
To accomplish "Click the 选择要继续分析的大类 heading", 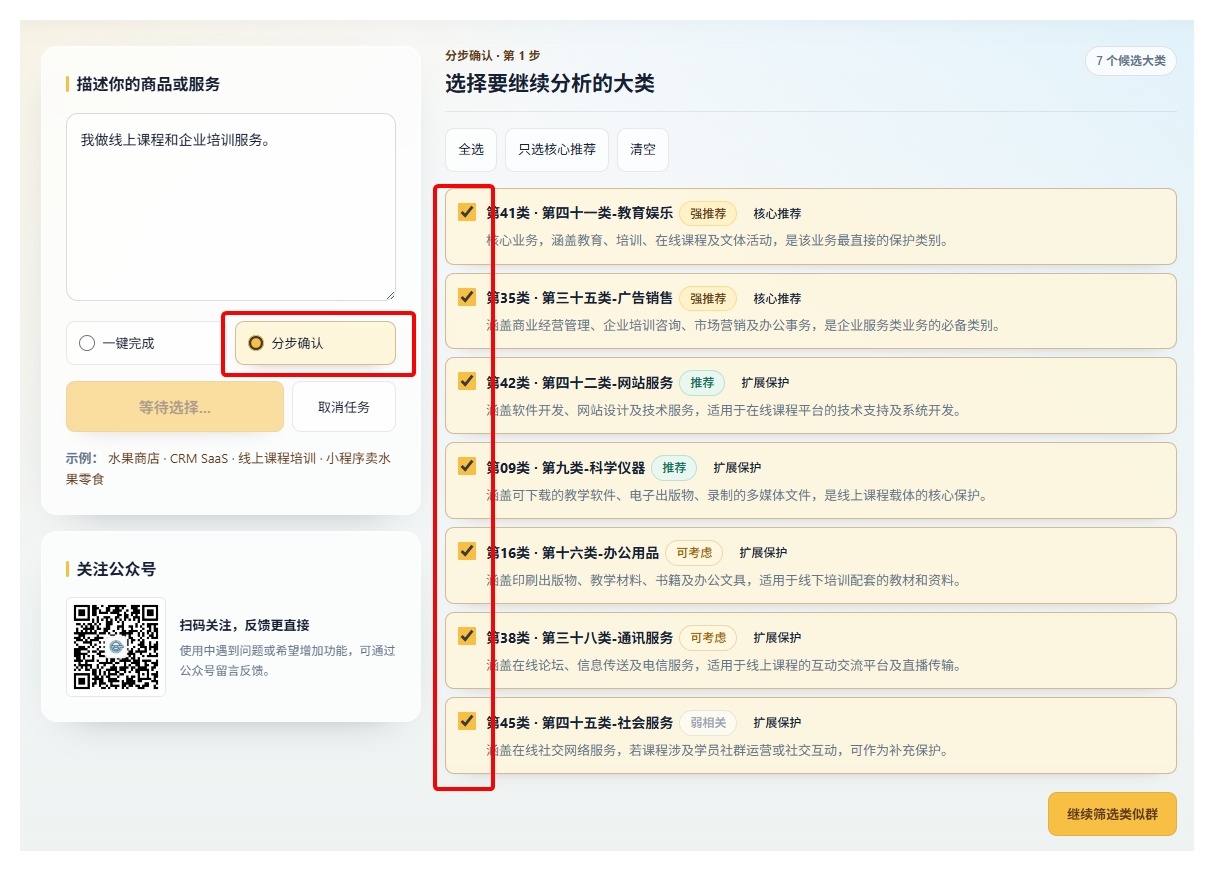I will click(x=550, y=84).
